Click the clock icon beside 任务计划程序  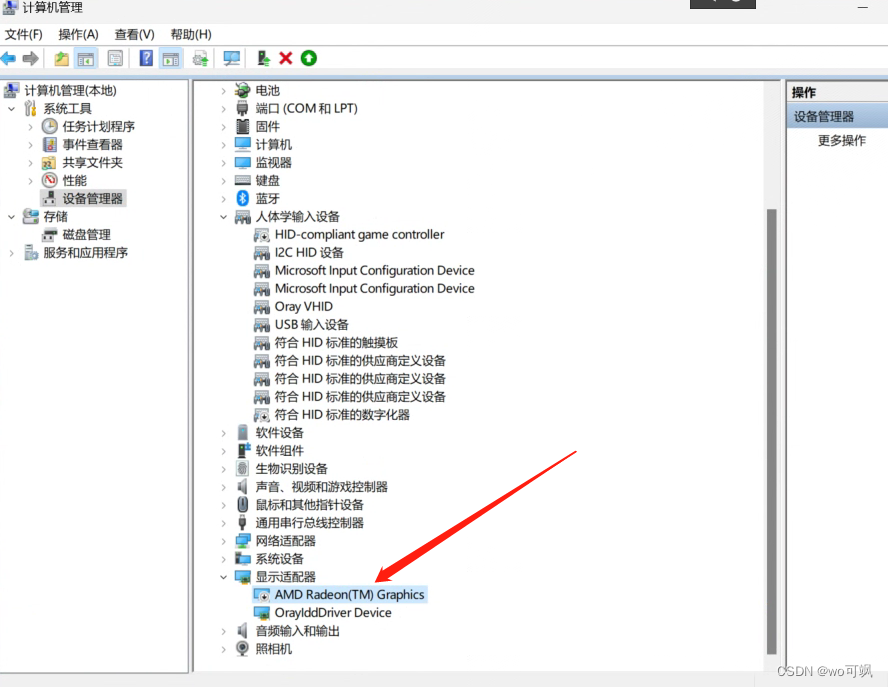click(50, 126)
